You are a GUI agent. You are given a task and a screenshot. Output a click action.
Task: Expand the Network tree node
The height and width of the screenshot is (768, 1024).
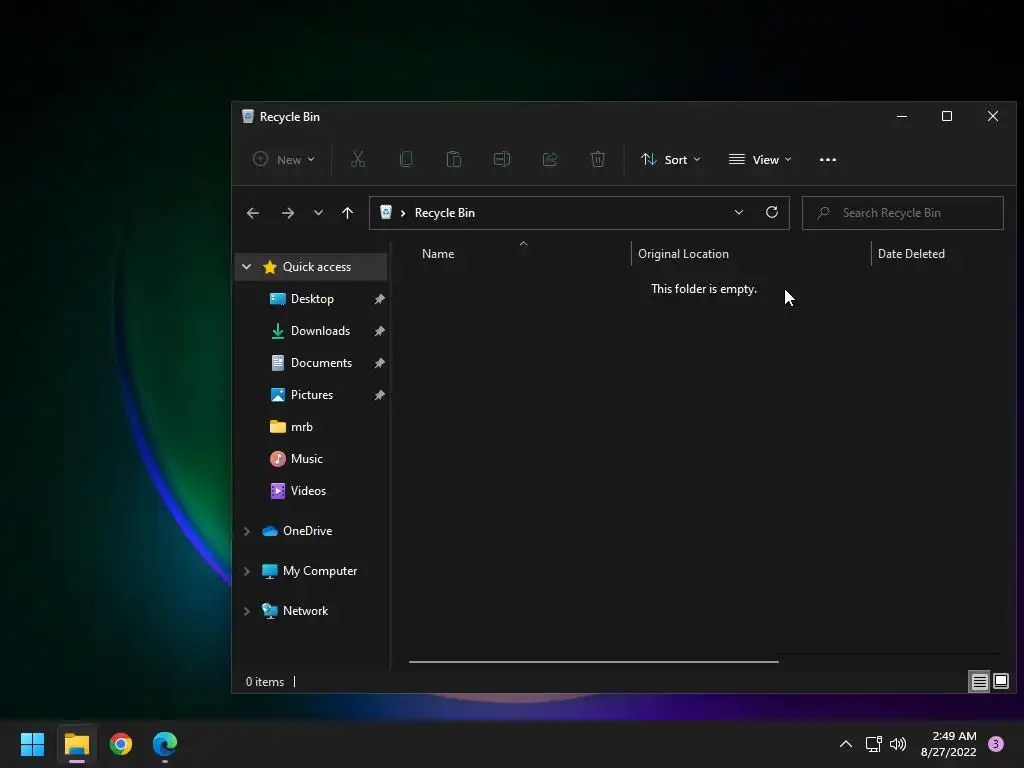coord(247,611)
